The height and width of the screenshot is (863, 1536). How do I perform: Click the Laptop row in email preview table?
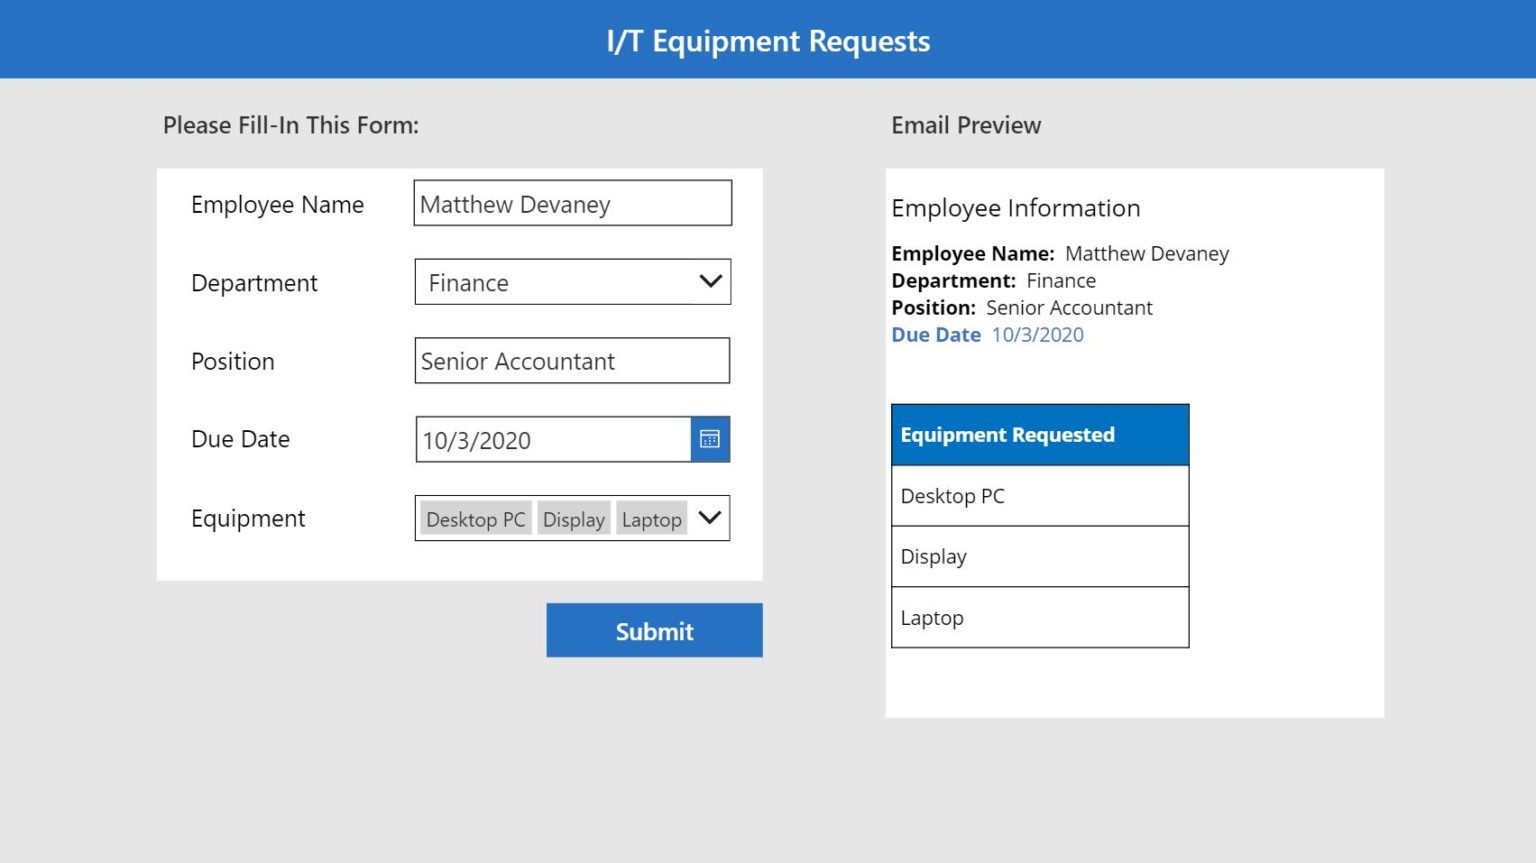[1039, 618]
